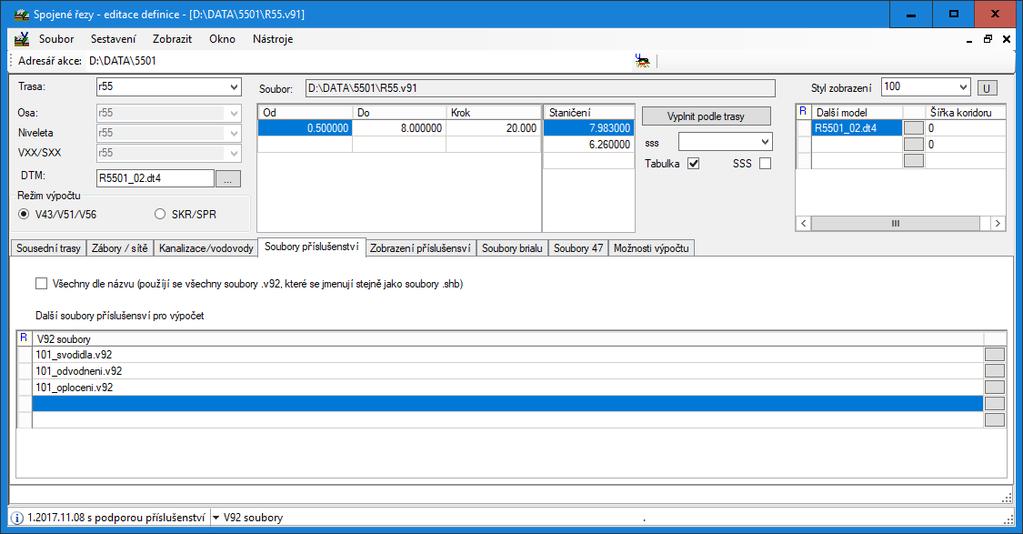Image resolution: width=1023 pixels, height=534 pixels.
Task: Toggle the Tabulka checkbox
Action: click(694, 163)
